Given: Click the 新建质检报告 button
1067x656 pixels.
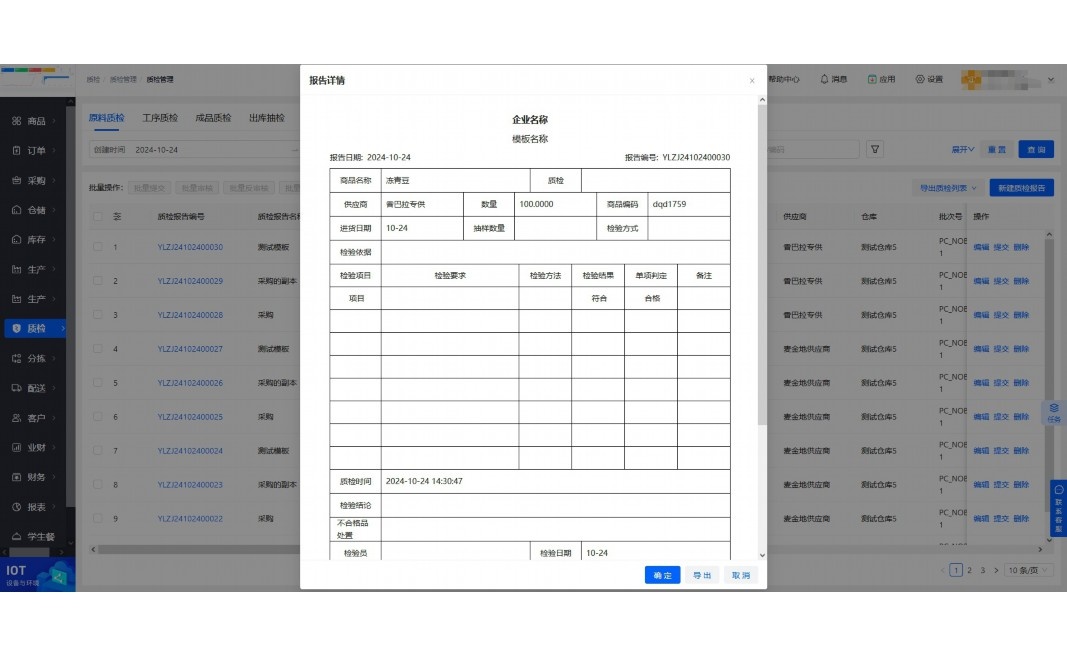Looking at the screenshot, I should point(1021,188).
